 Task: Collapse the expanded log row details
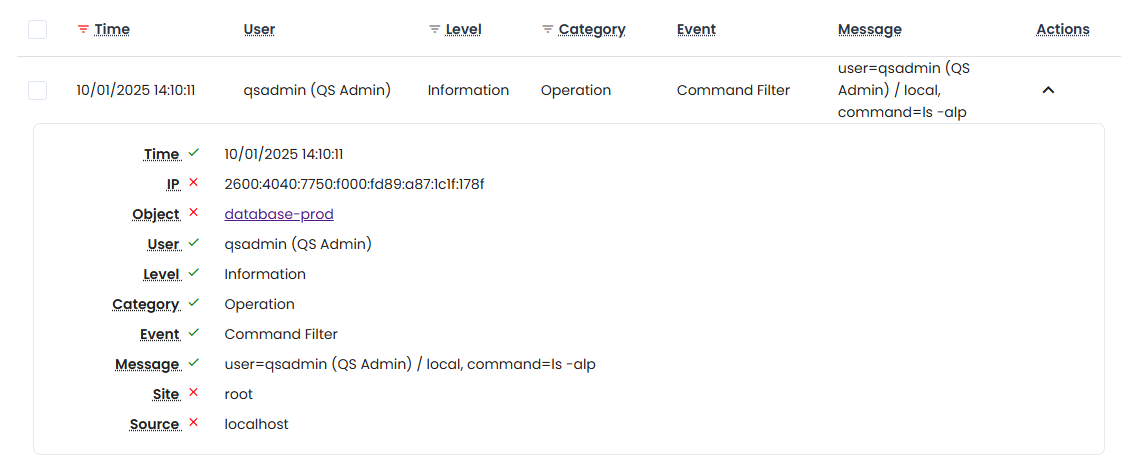1048,90
